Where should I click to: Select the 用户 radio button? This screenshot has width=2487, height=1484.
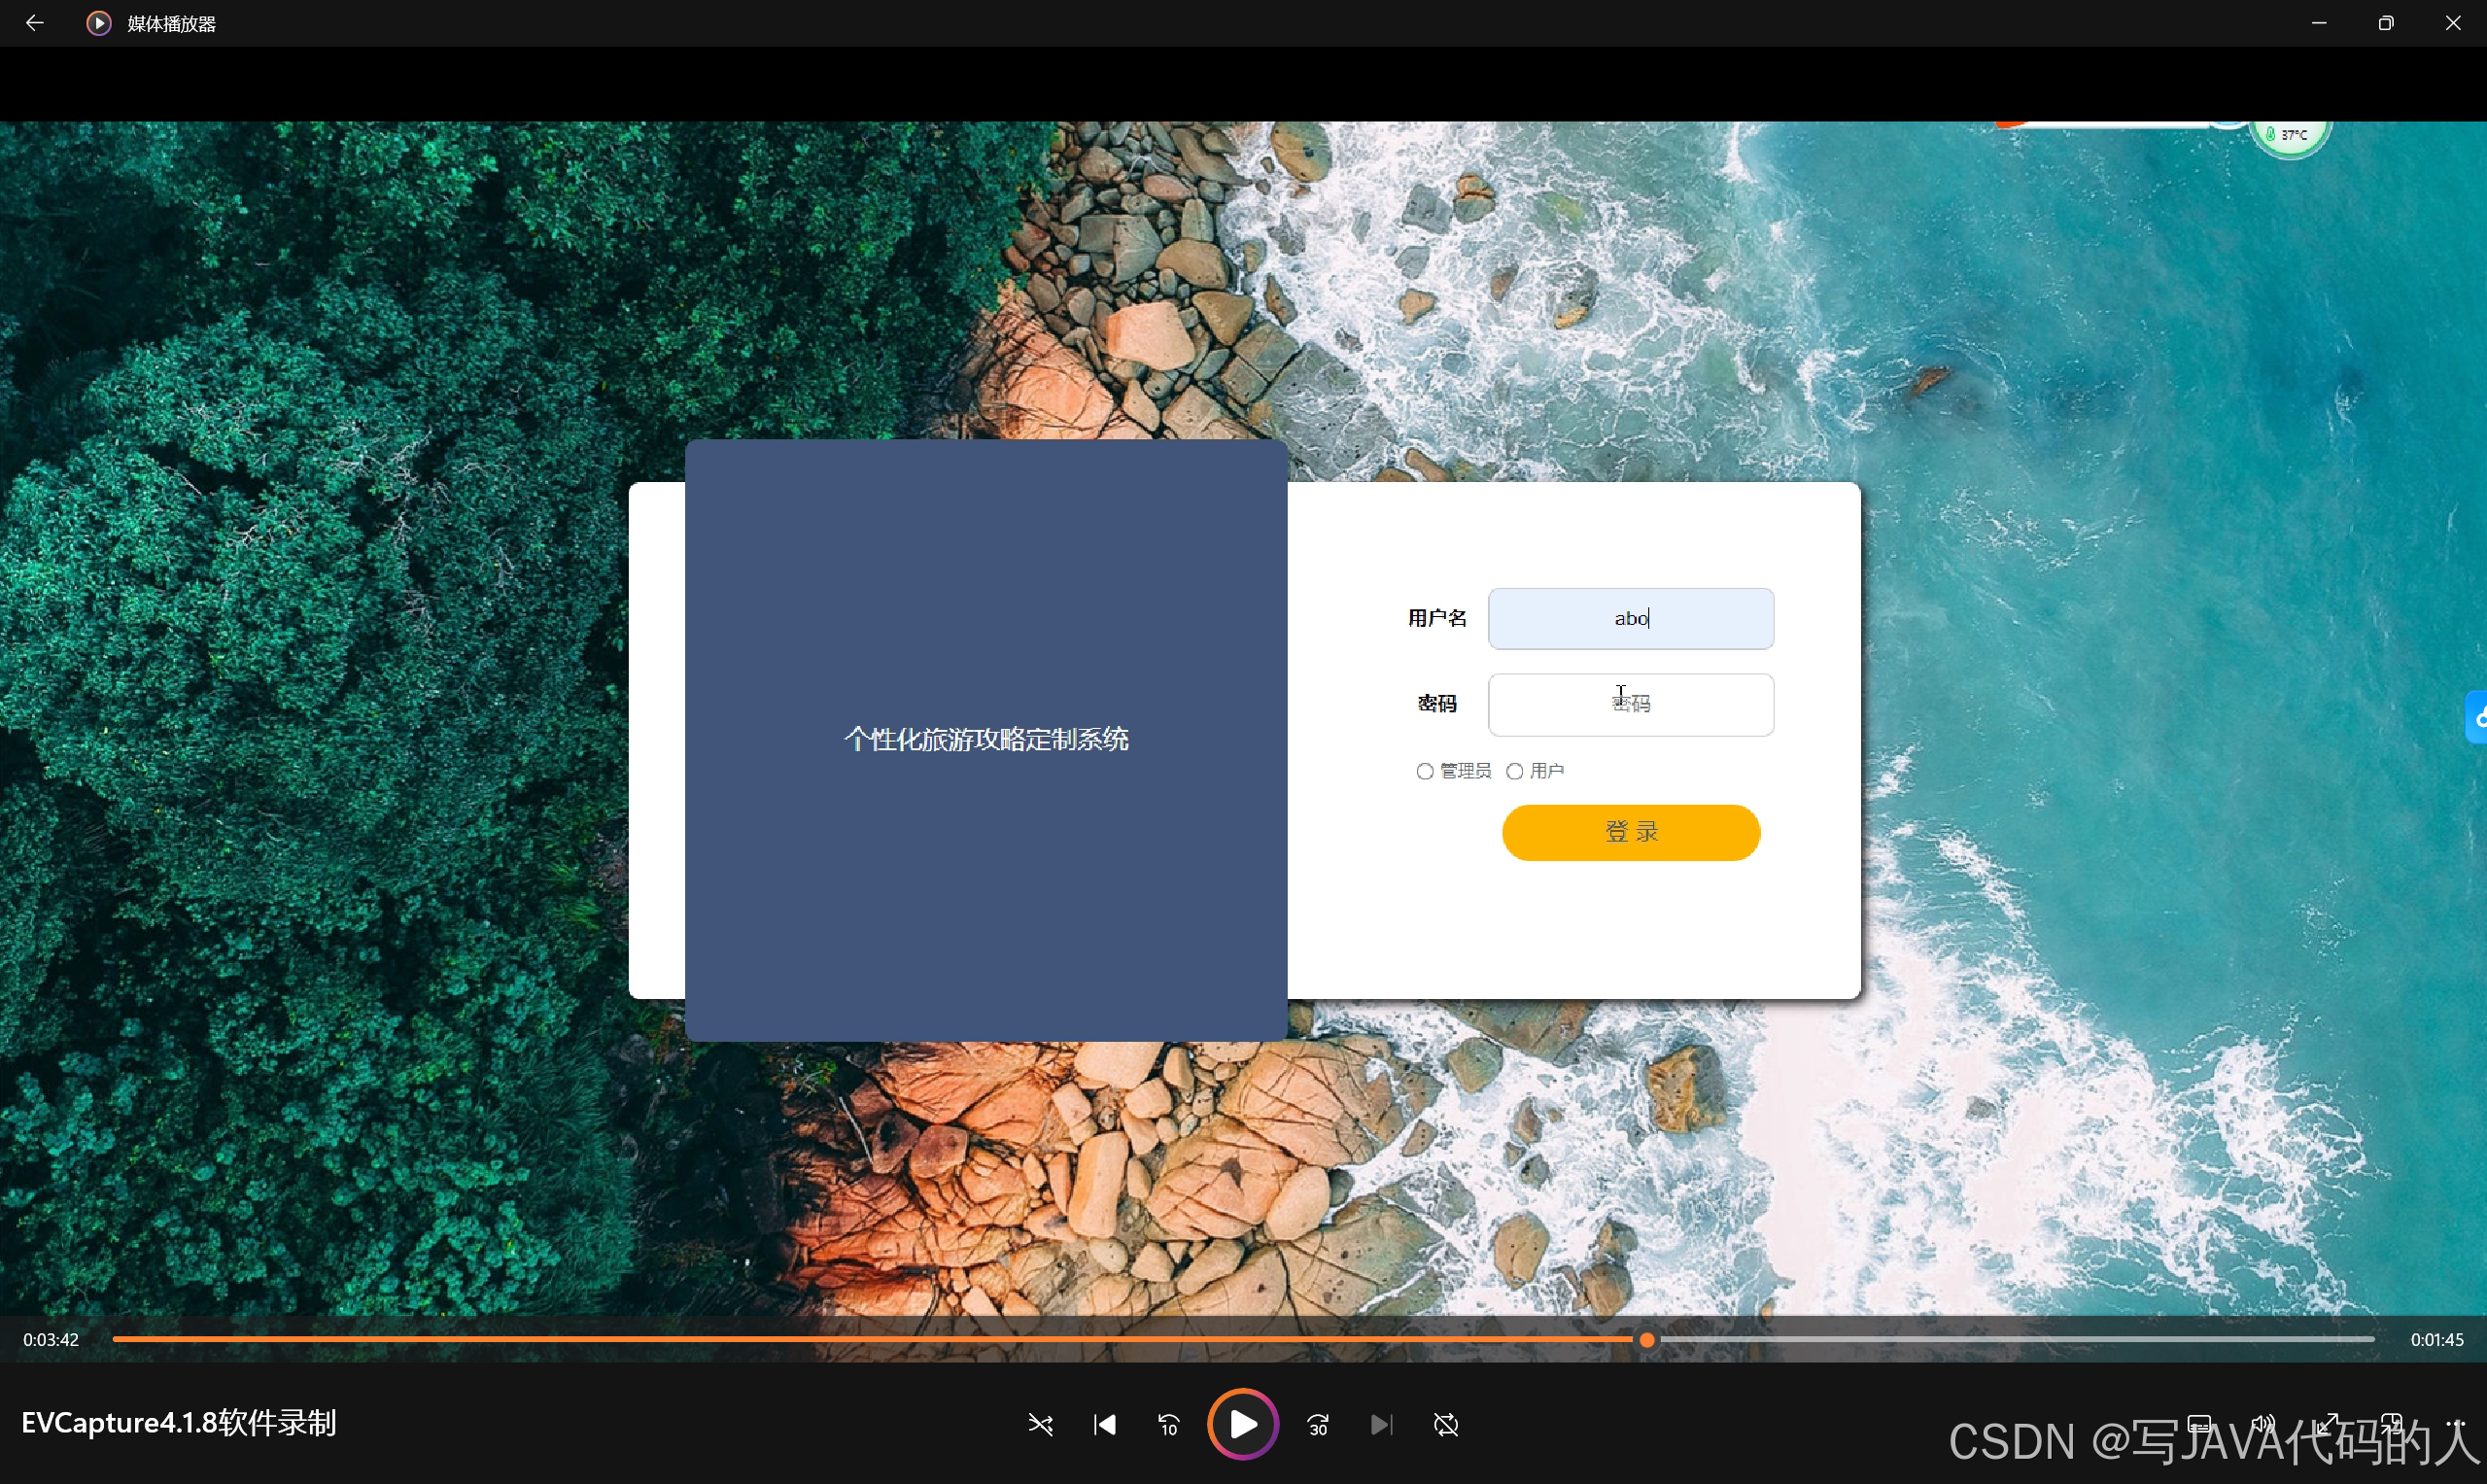click(x=1515, y=771)
